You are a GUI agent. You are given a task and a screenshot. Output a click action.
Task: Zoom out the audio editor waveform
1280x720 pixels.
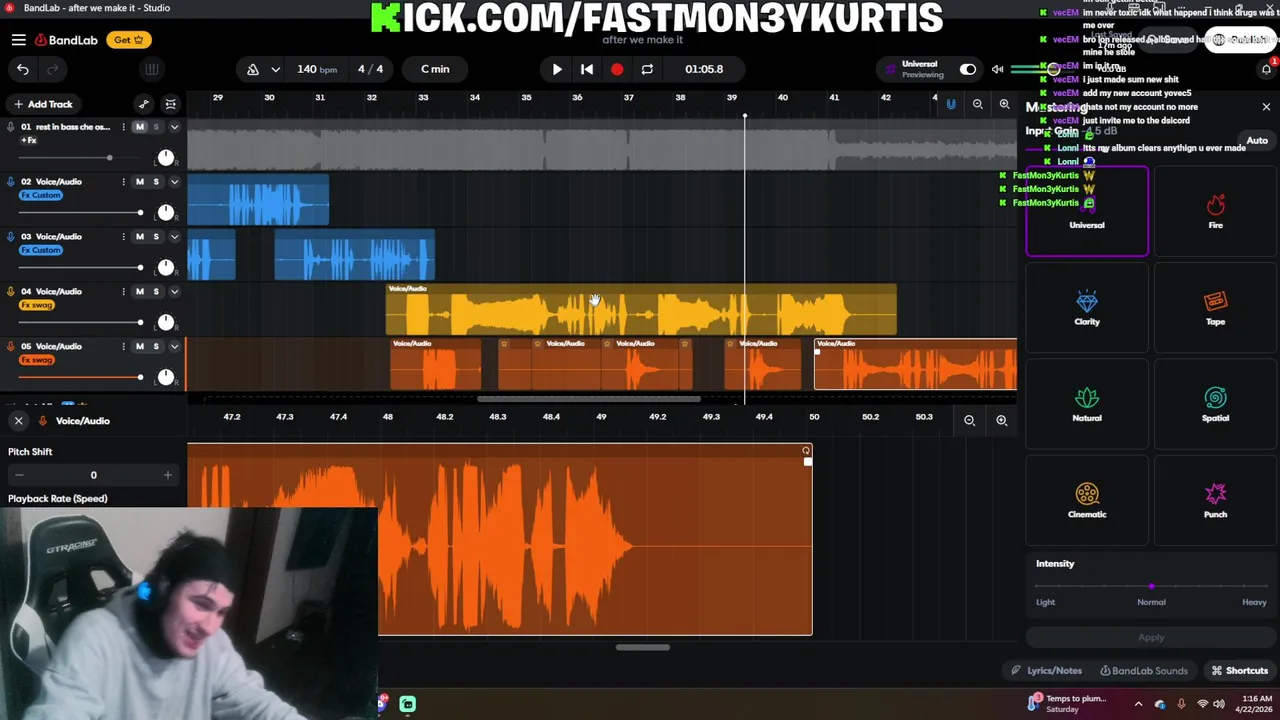click(969, 421)
